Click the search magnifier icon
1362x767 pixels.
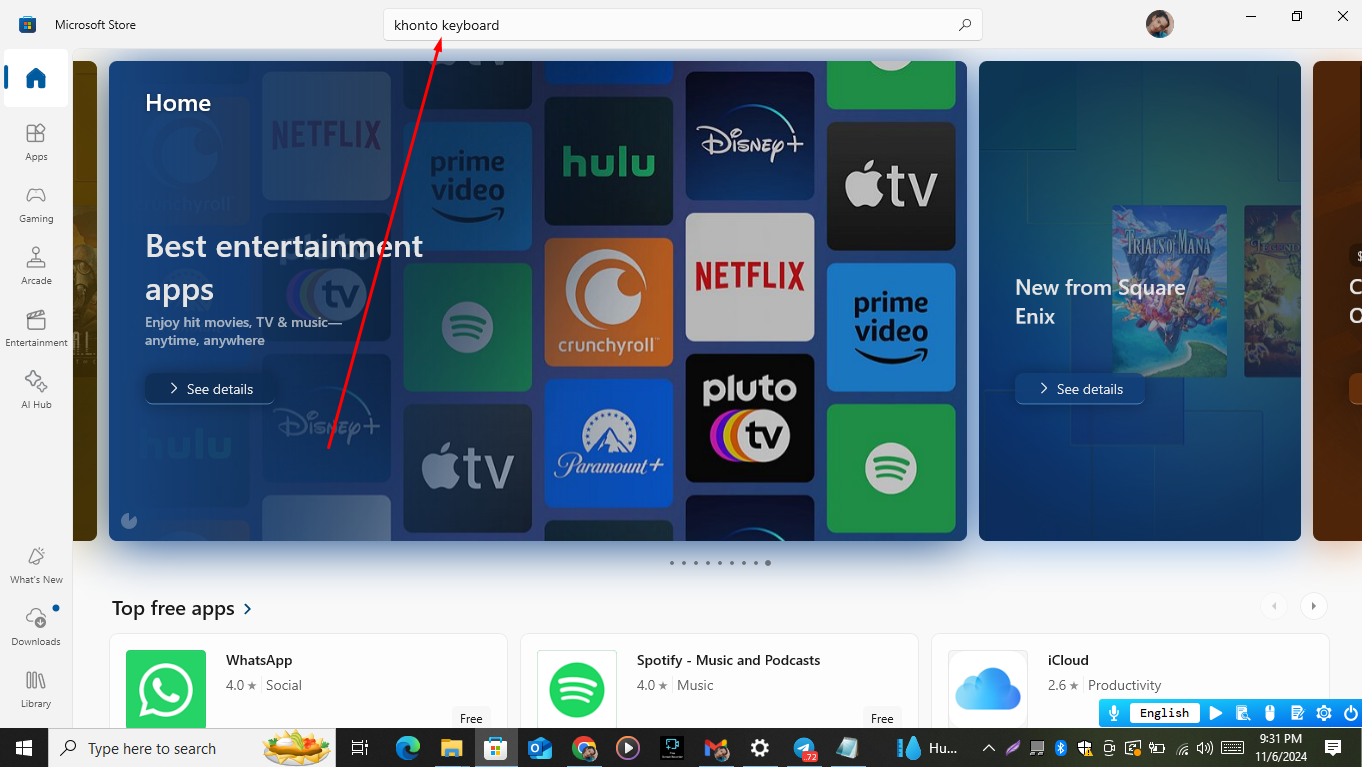pyautogui.click(x=964, y=25)
